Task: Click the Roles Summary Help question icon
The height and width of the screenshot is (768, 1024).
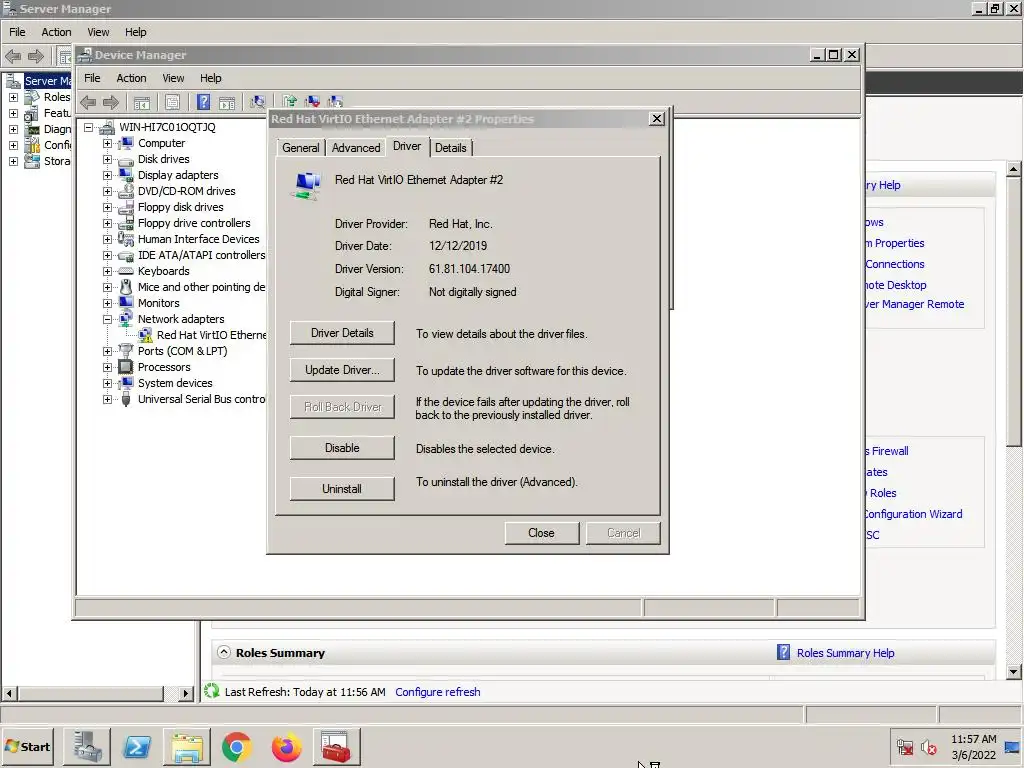Action: 783,652
